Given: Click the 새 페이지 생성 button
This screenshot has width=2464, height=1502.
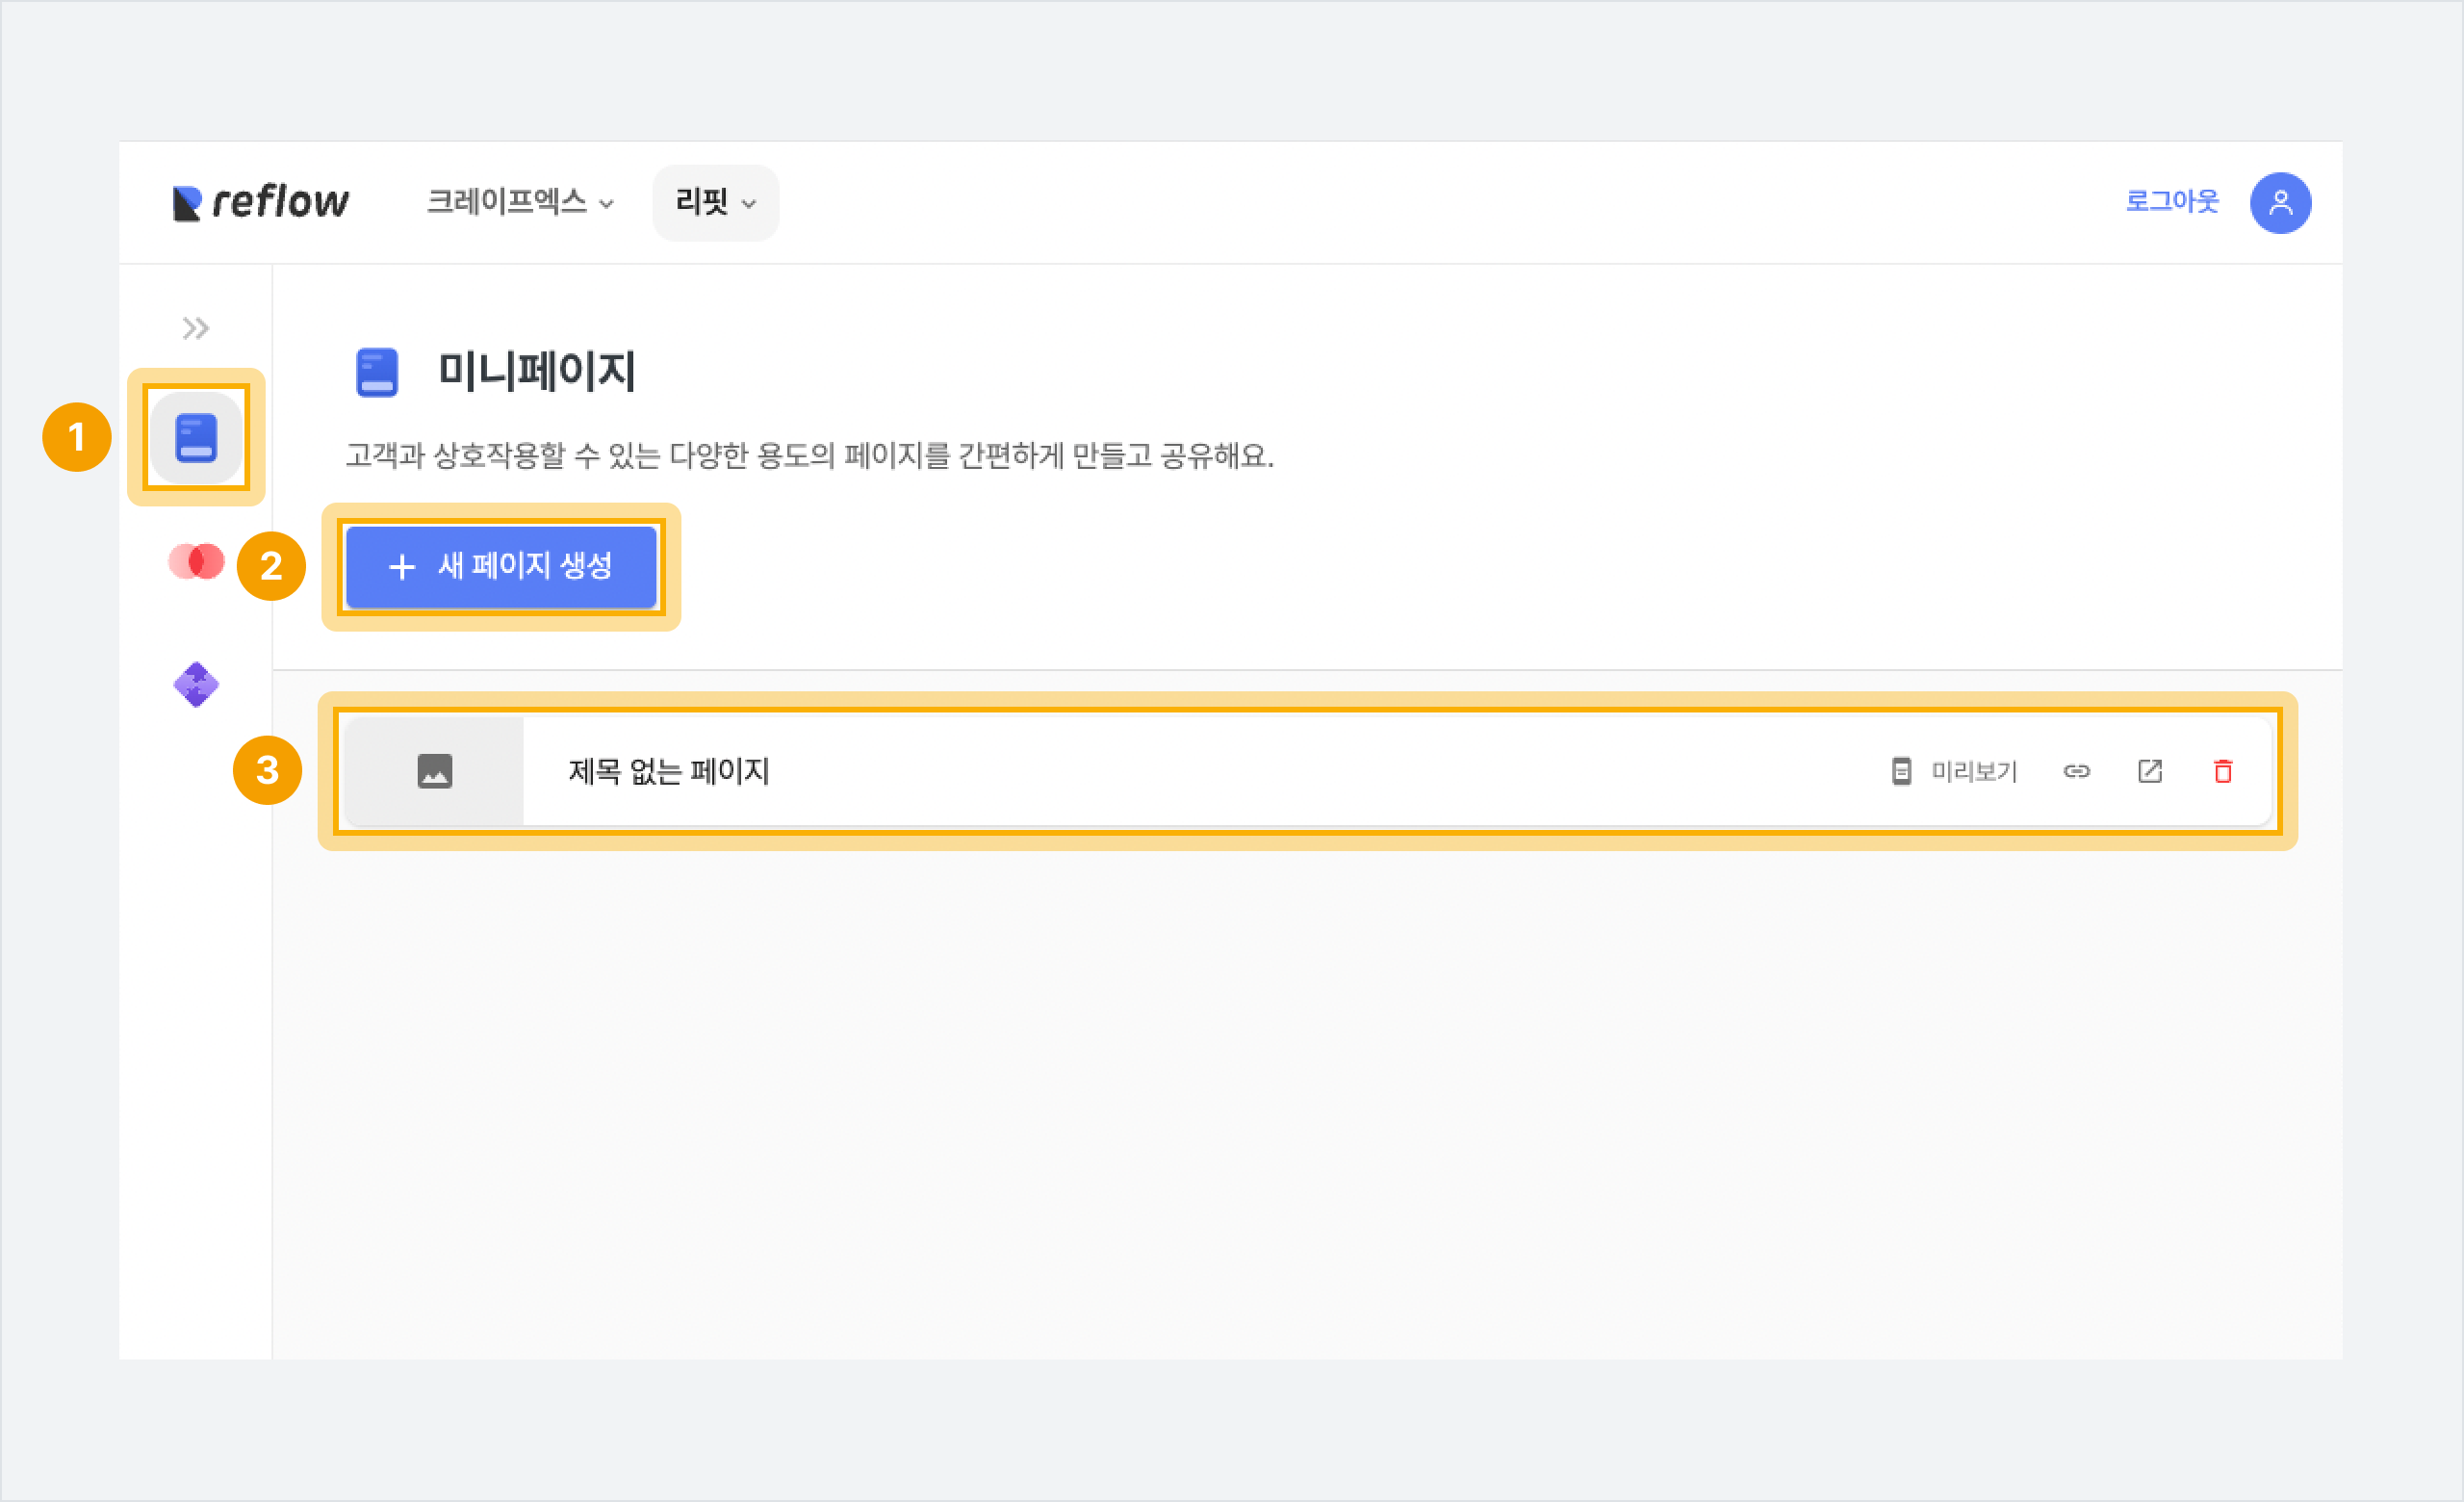Looking at the screenshot, I should (501, 567).
